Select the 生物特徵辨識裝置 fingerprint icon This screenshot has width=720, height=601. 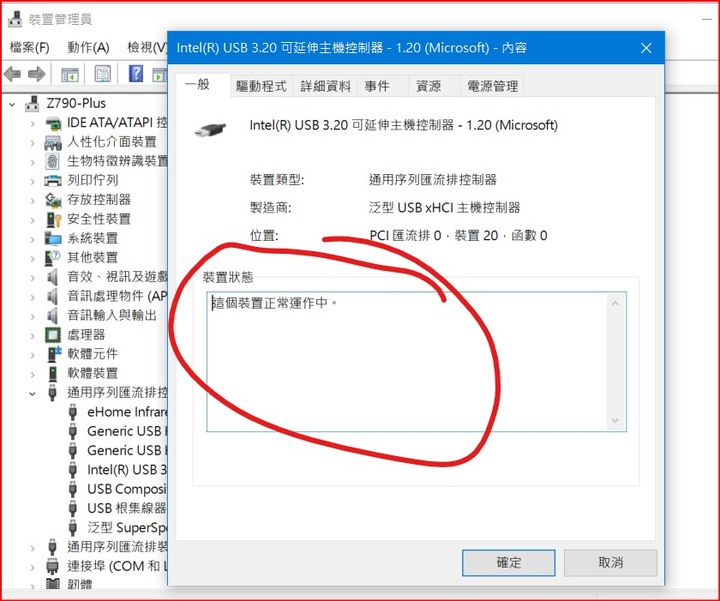(53, 161)
